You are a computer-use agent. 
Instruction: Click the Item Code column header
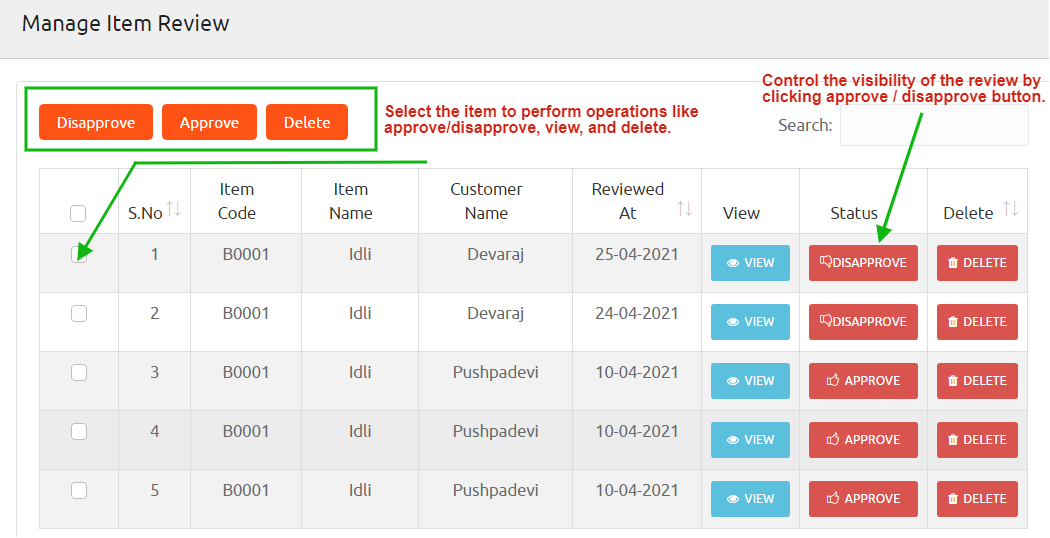pos(238,201)
